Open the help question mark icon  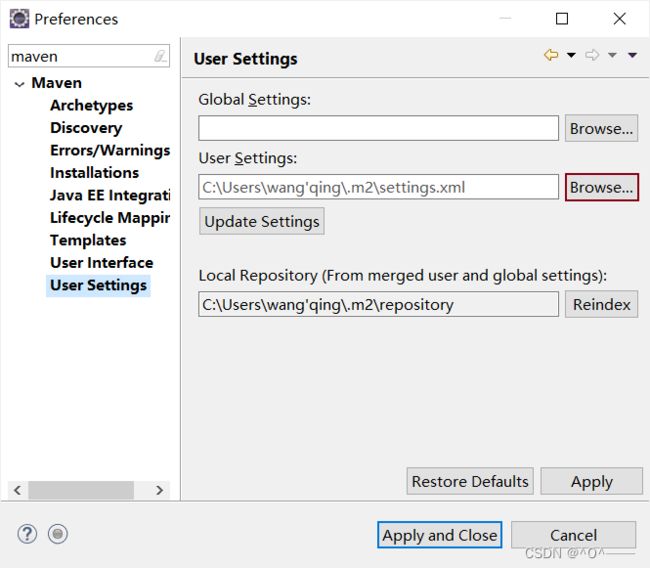pyautogui.click(x=27, y=534)
